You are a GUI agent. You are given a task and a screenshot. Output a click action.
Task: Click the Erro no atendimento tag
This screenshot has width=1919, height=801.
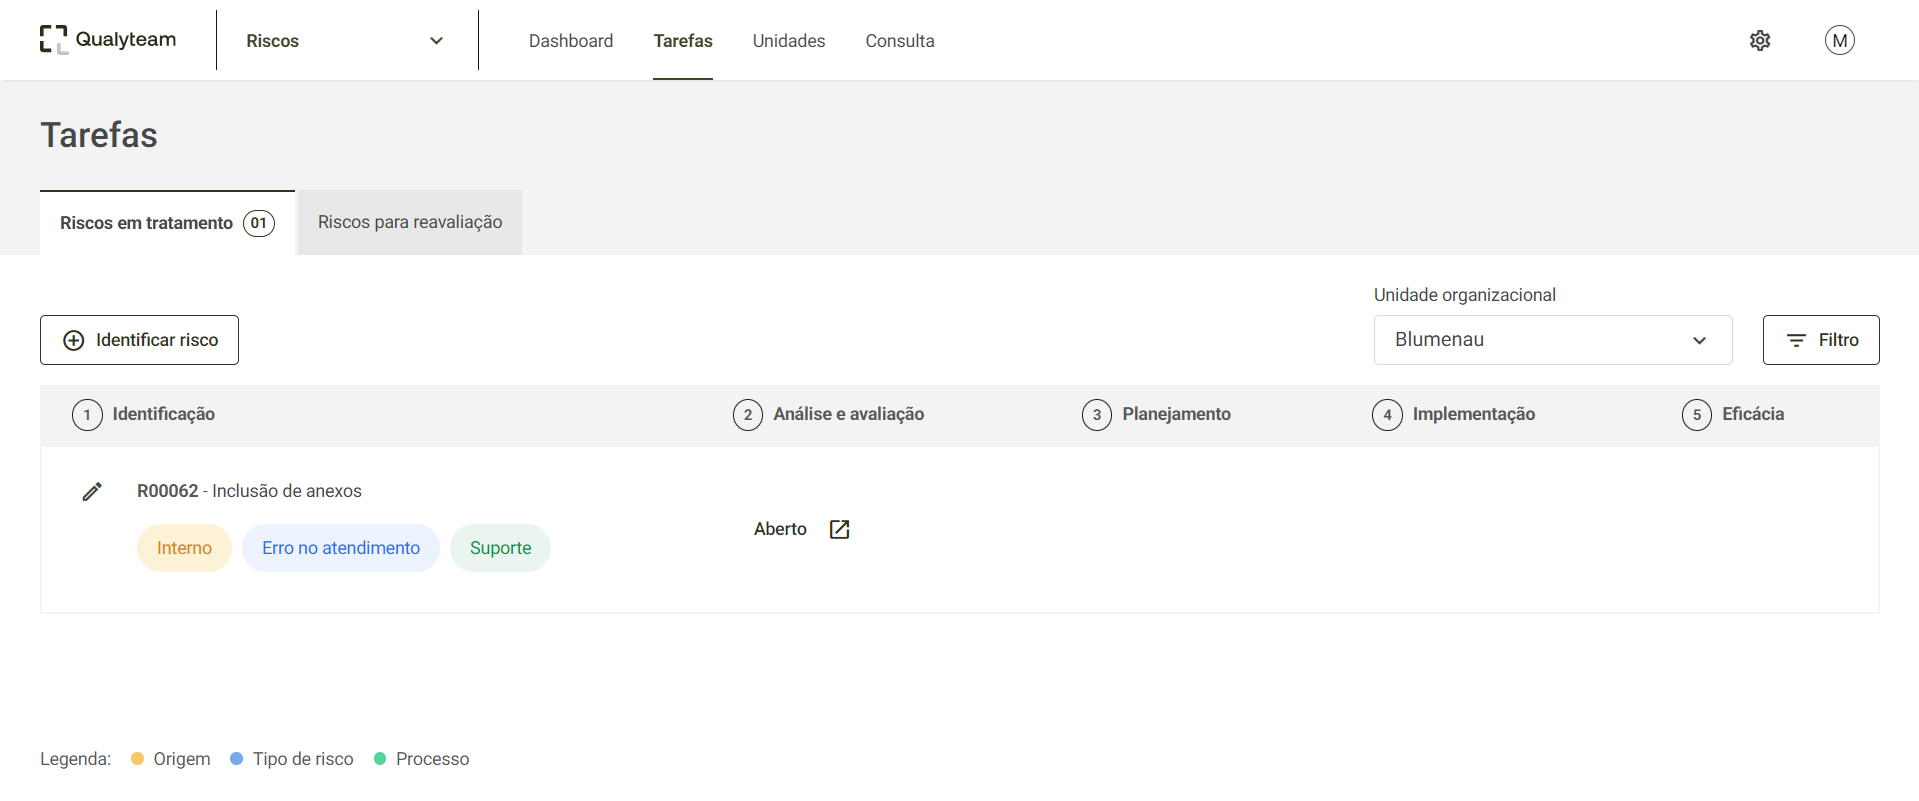[341, 548]
